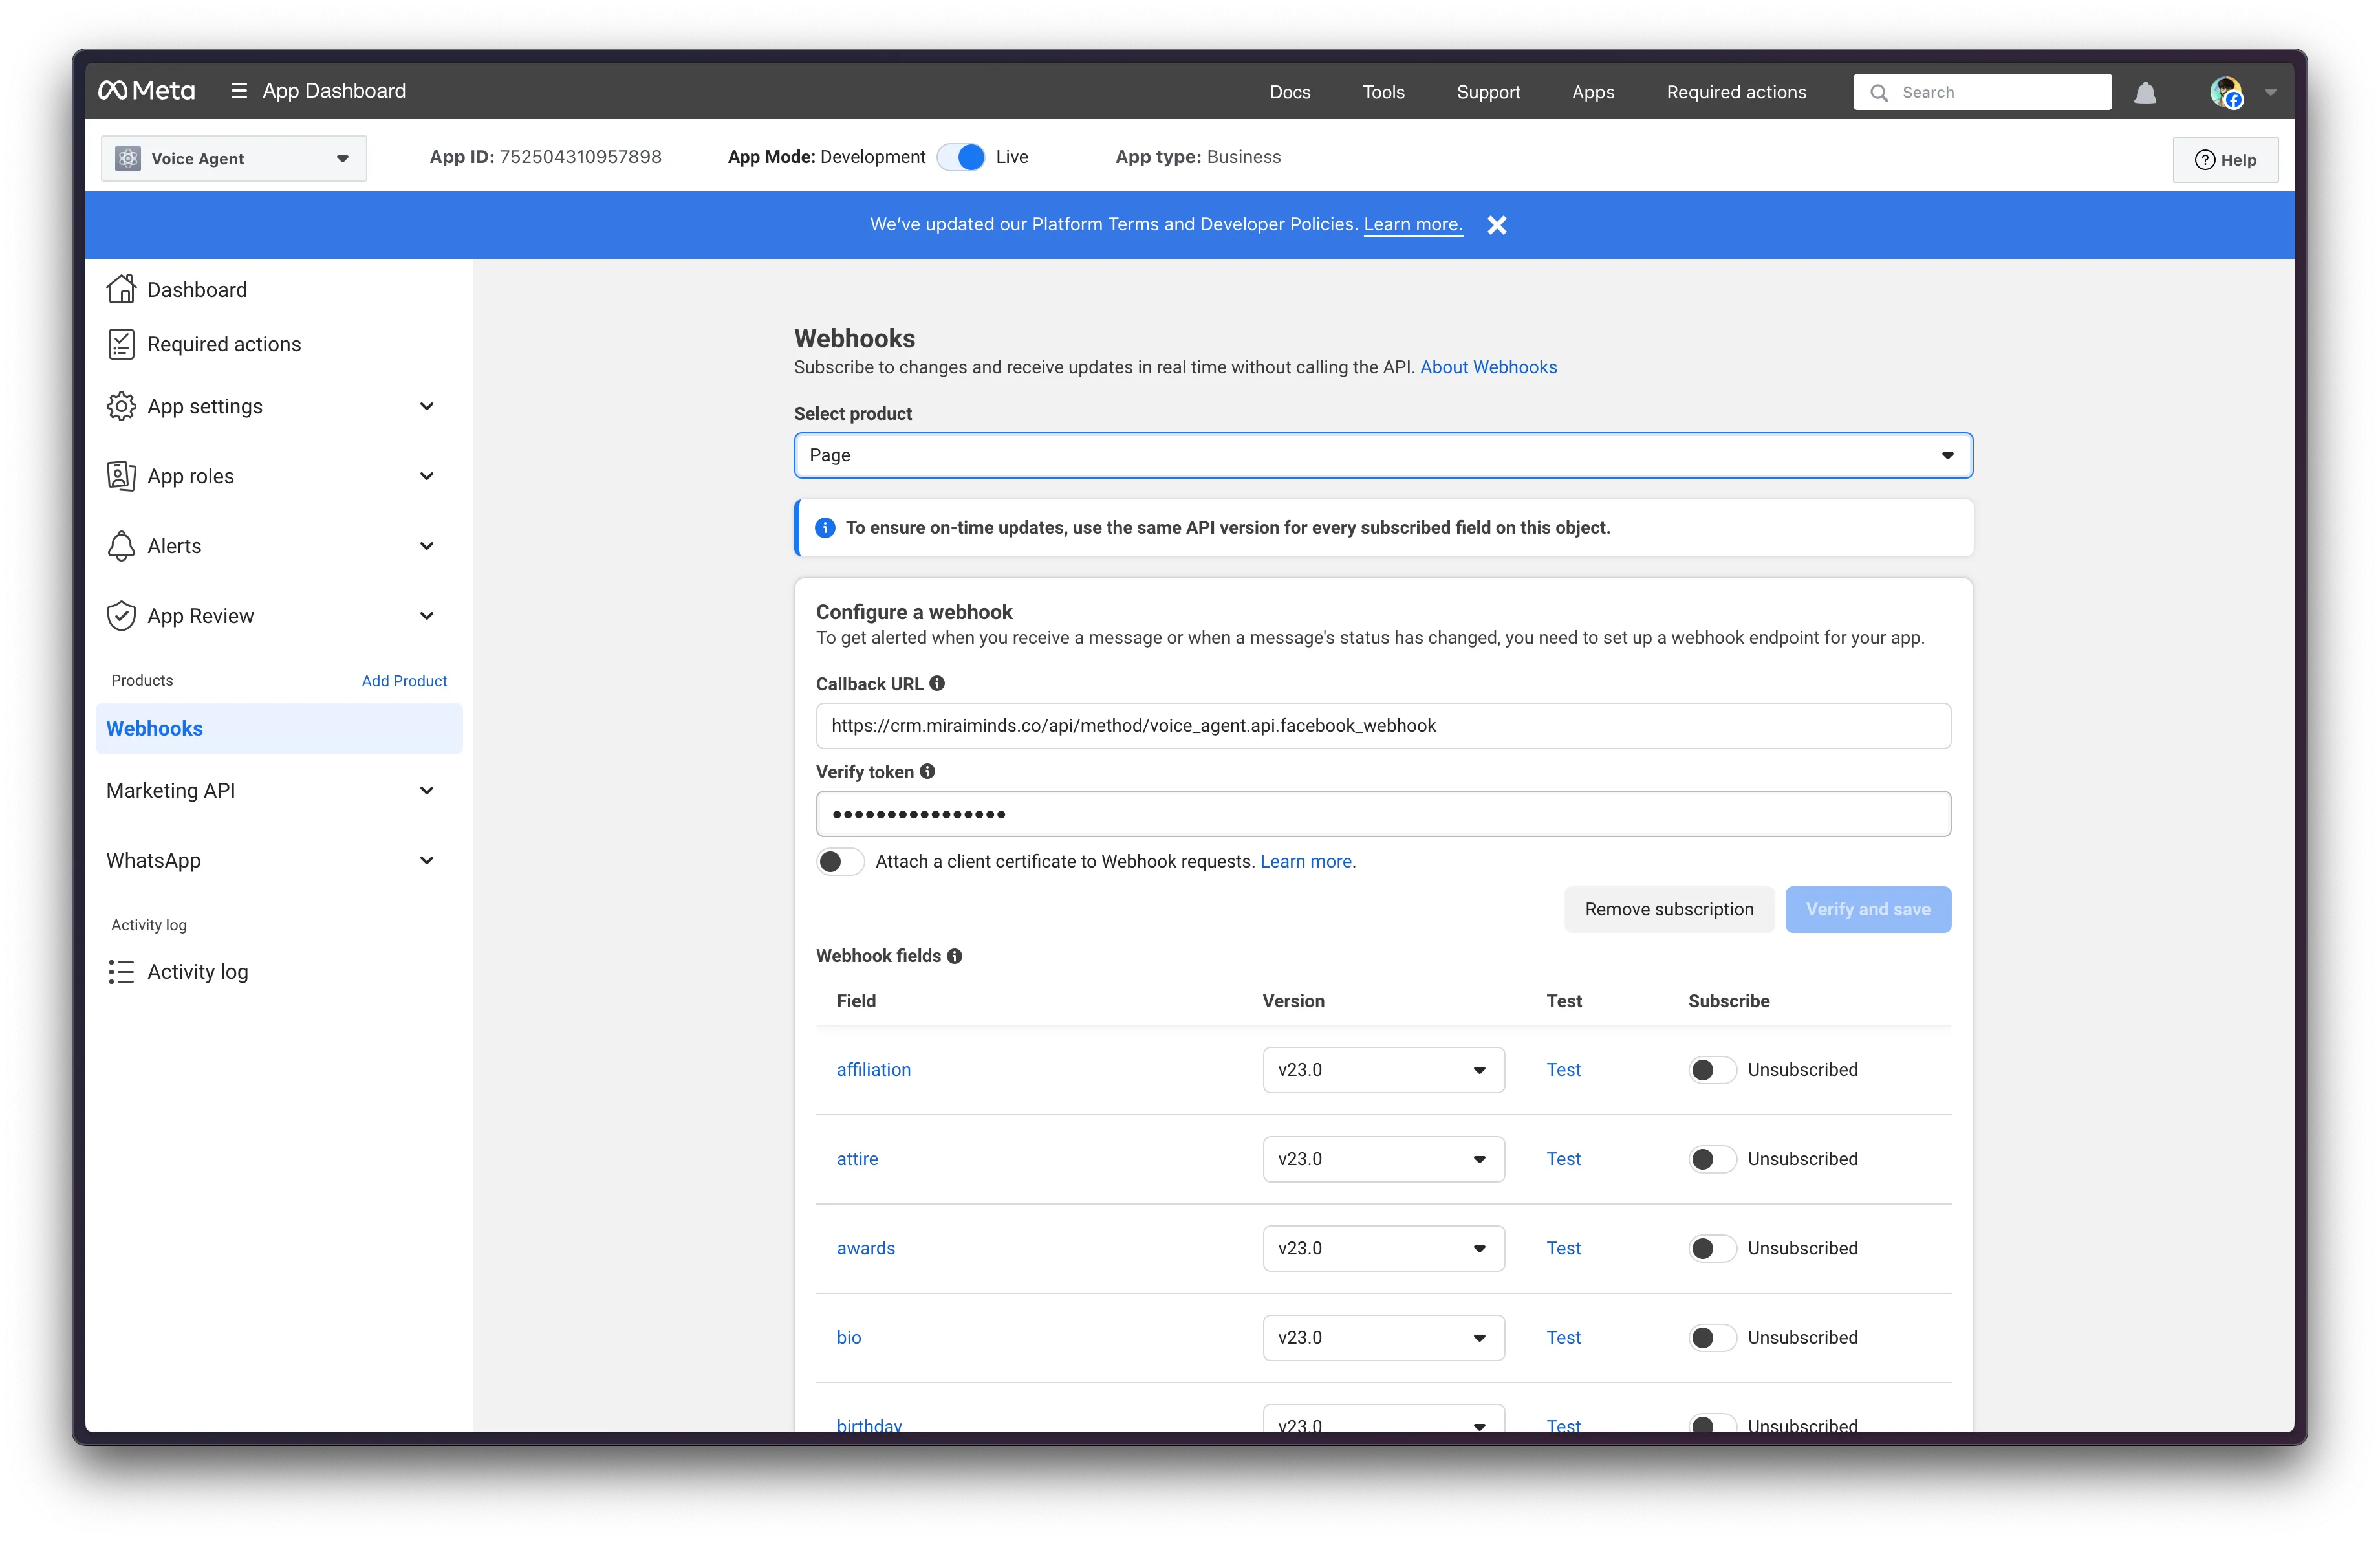Expand the Alerts chevron
The height and width of the screenshot is (1541, 2380).
(x=427, y=546)
